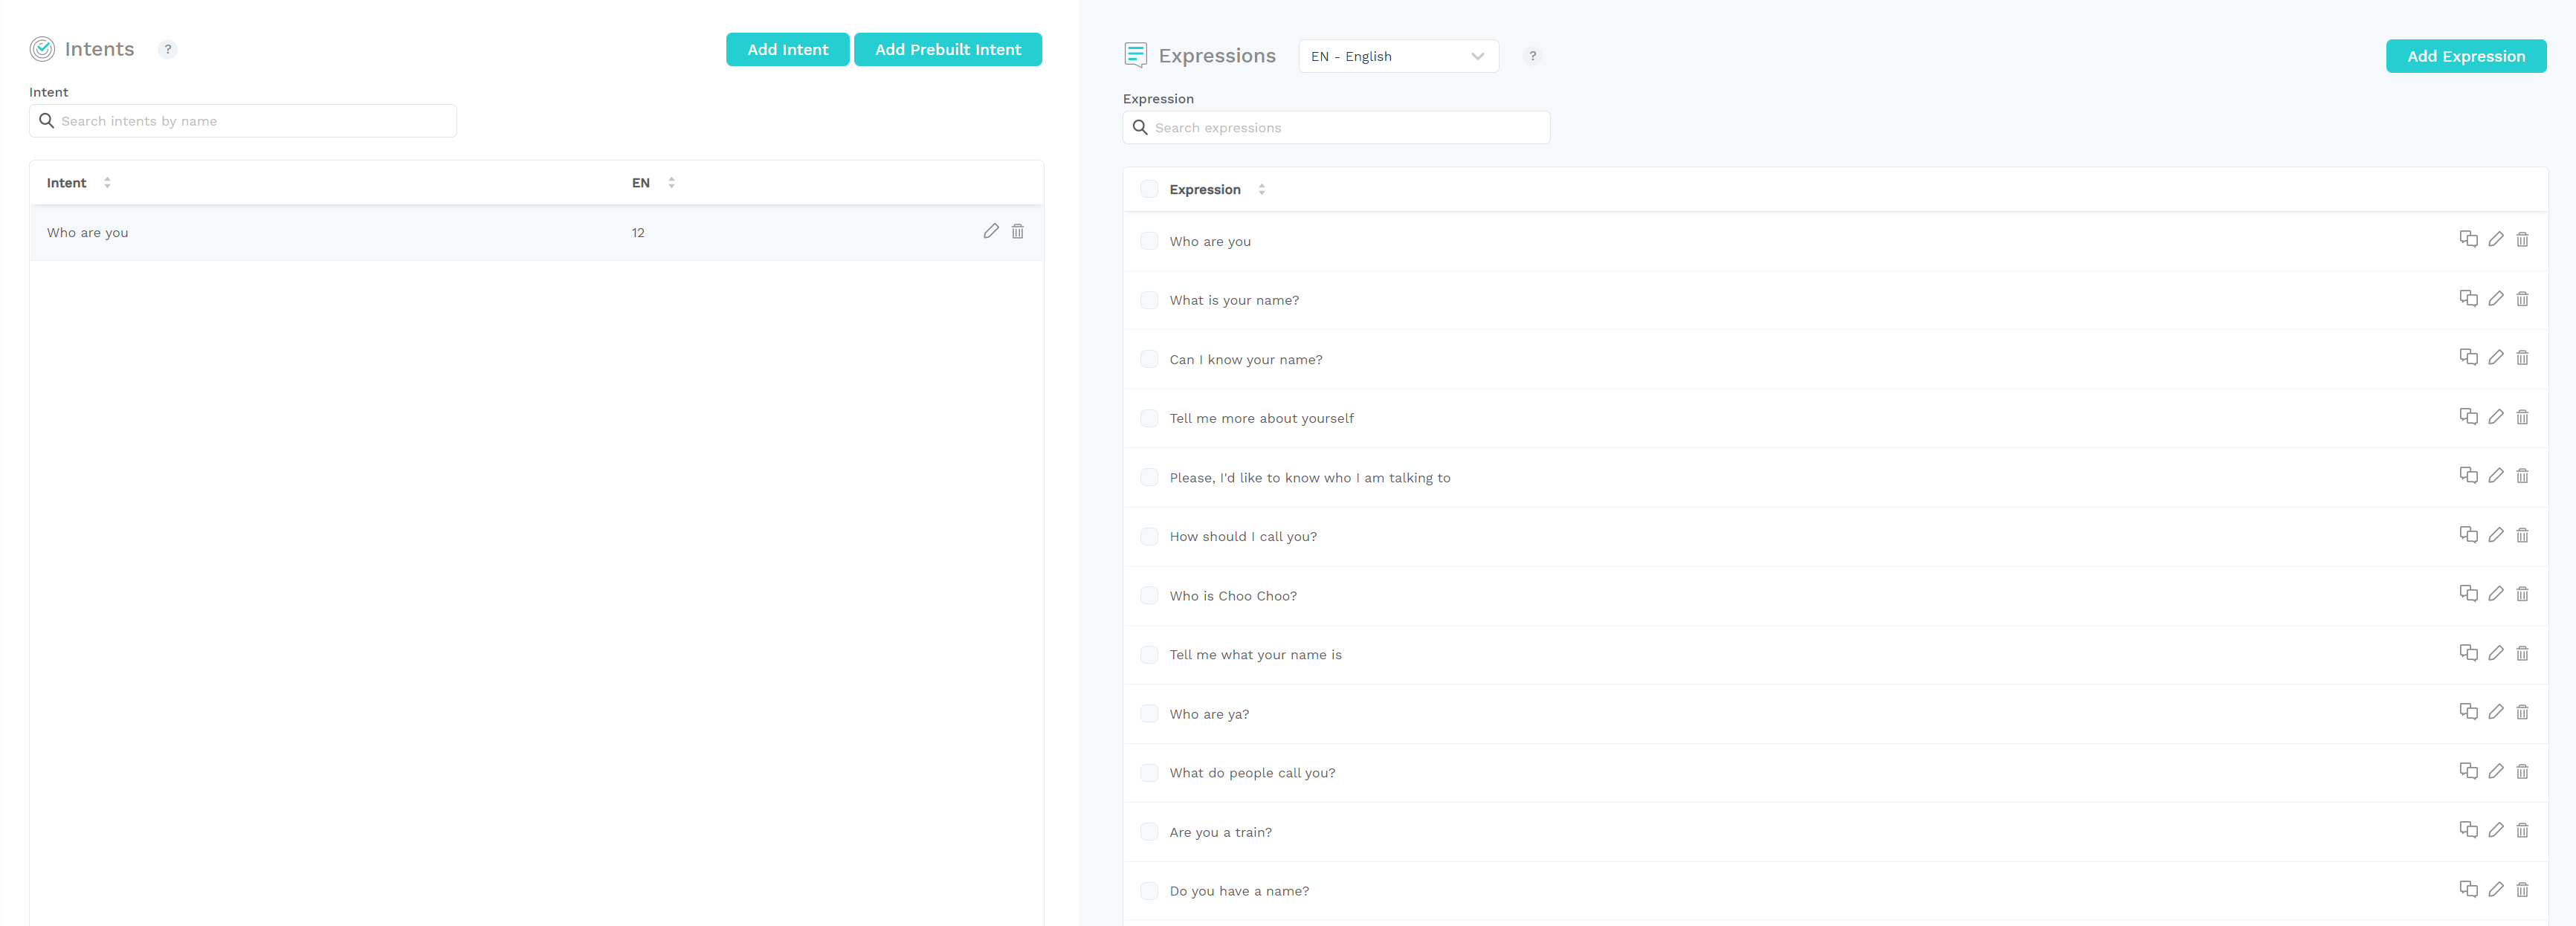
Task: Edit the 'What do people call you?' expression
Action: [x=2495, y=771]
